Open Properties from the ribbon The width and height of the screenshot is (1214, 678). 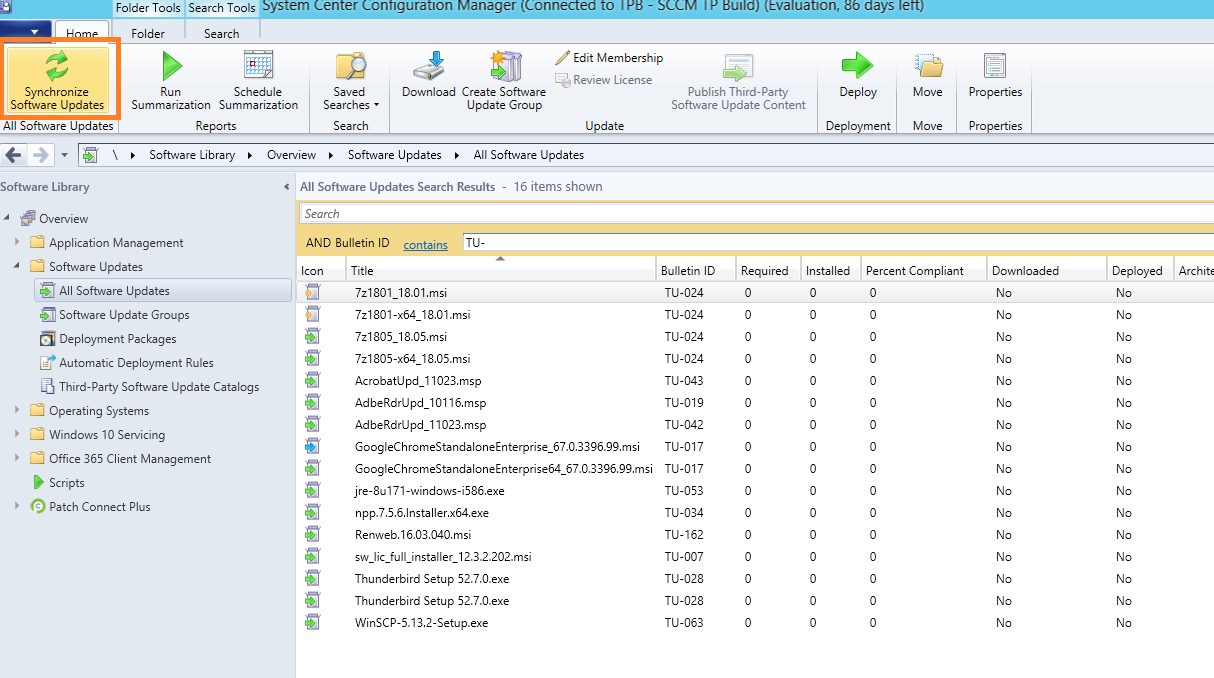995,67
